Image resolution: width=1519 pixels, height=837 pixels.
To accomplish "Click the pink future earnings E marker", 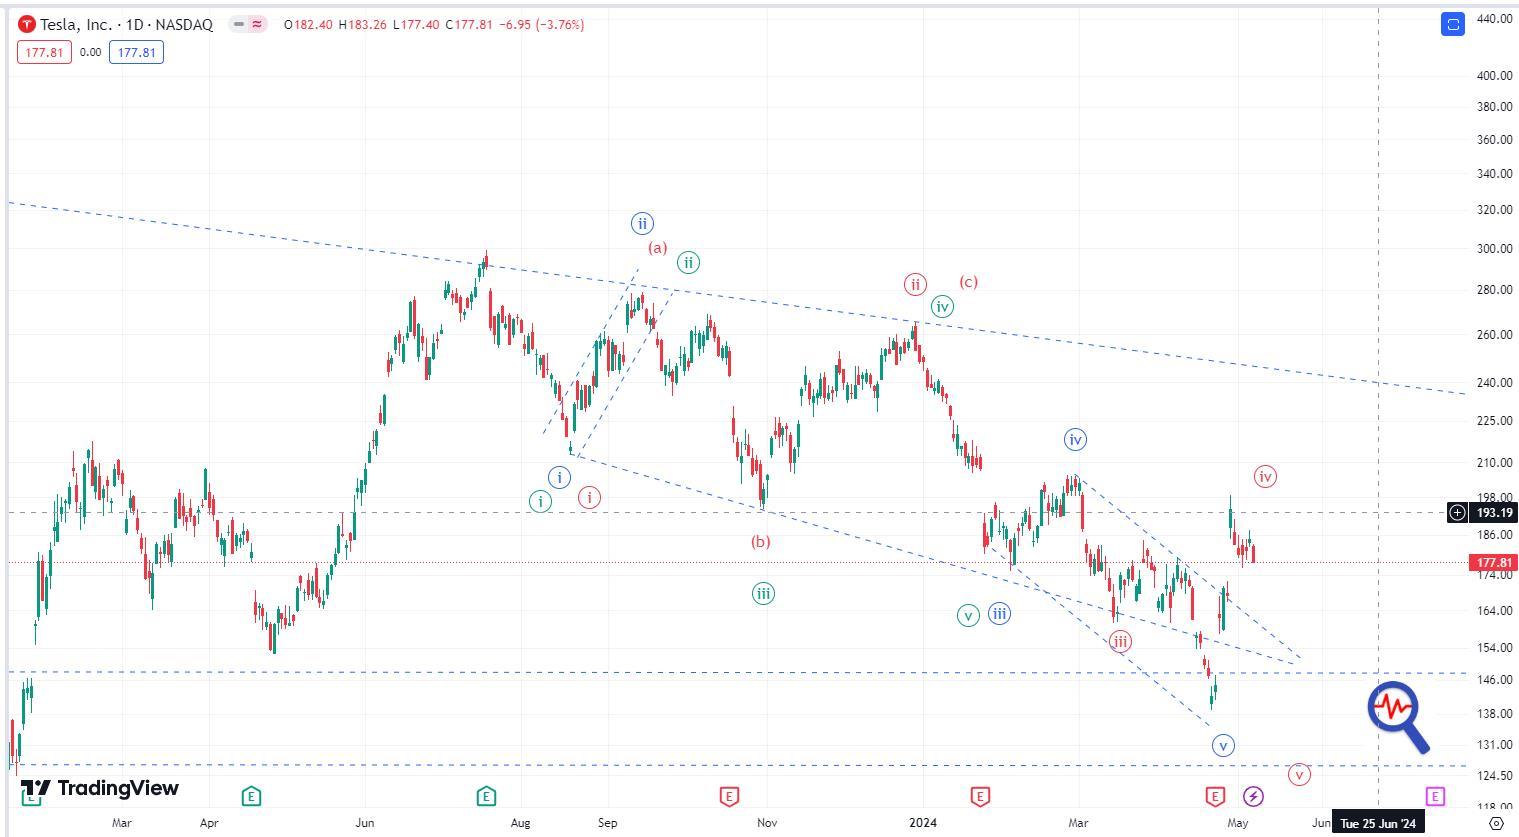I will (1435, 796).
